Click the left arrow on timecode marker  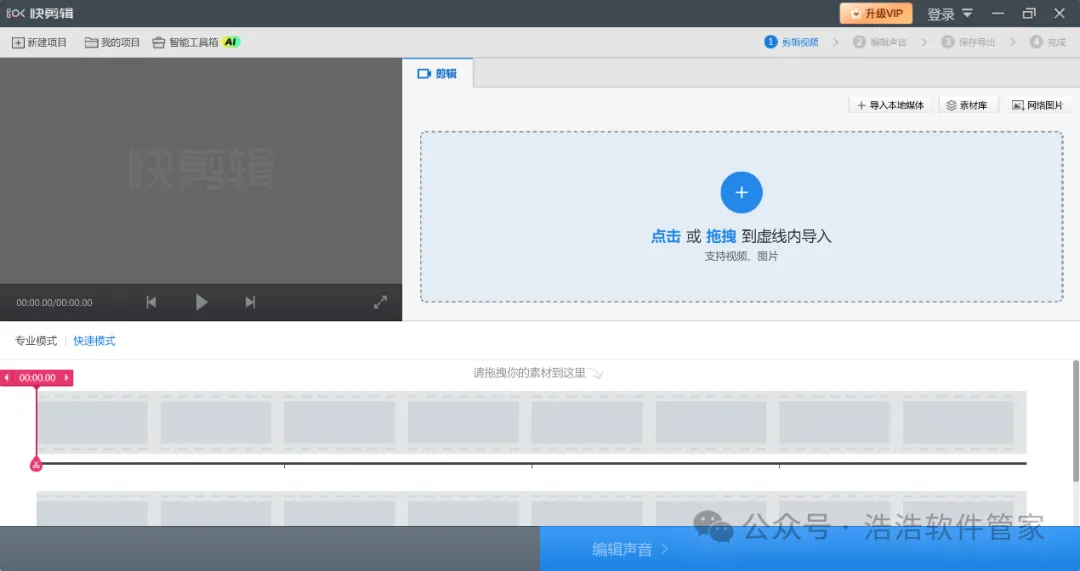(x=7, y=377)
